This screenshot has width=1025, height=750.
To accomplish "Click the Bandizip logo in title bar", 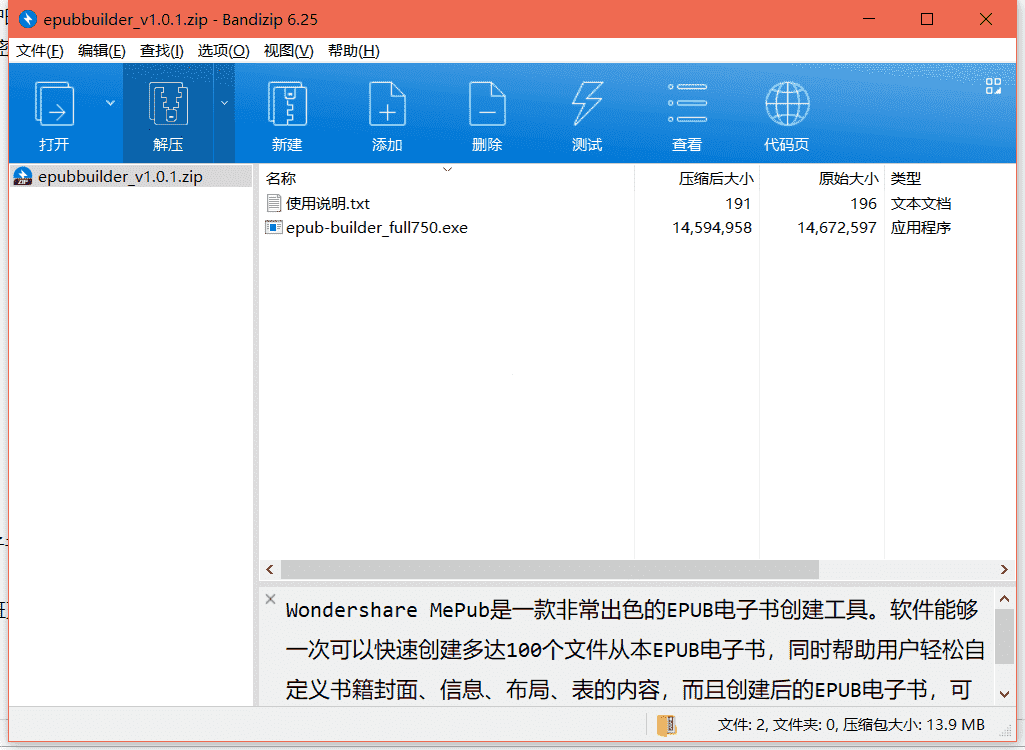I will pos(27,19).
